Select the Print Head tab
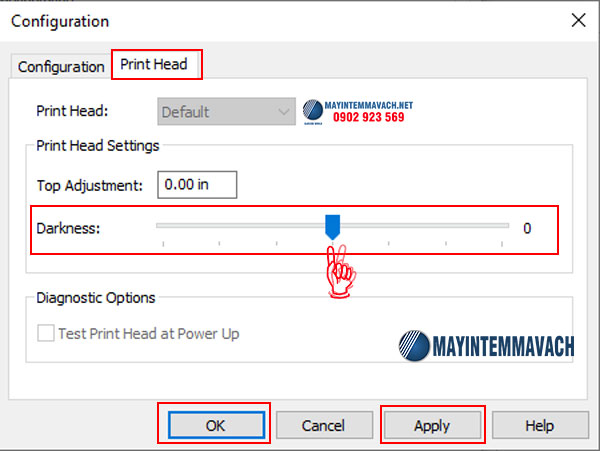 [156, 65]
